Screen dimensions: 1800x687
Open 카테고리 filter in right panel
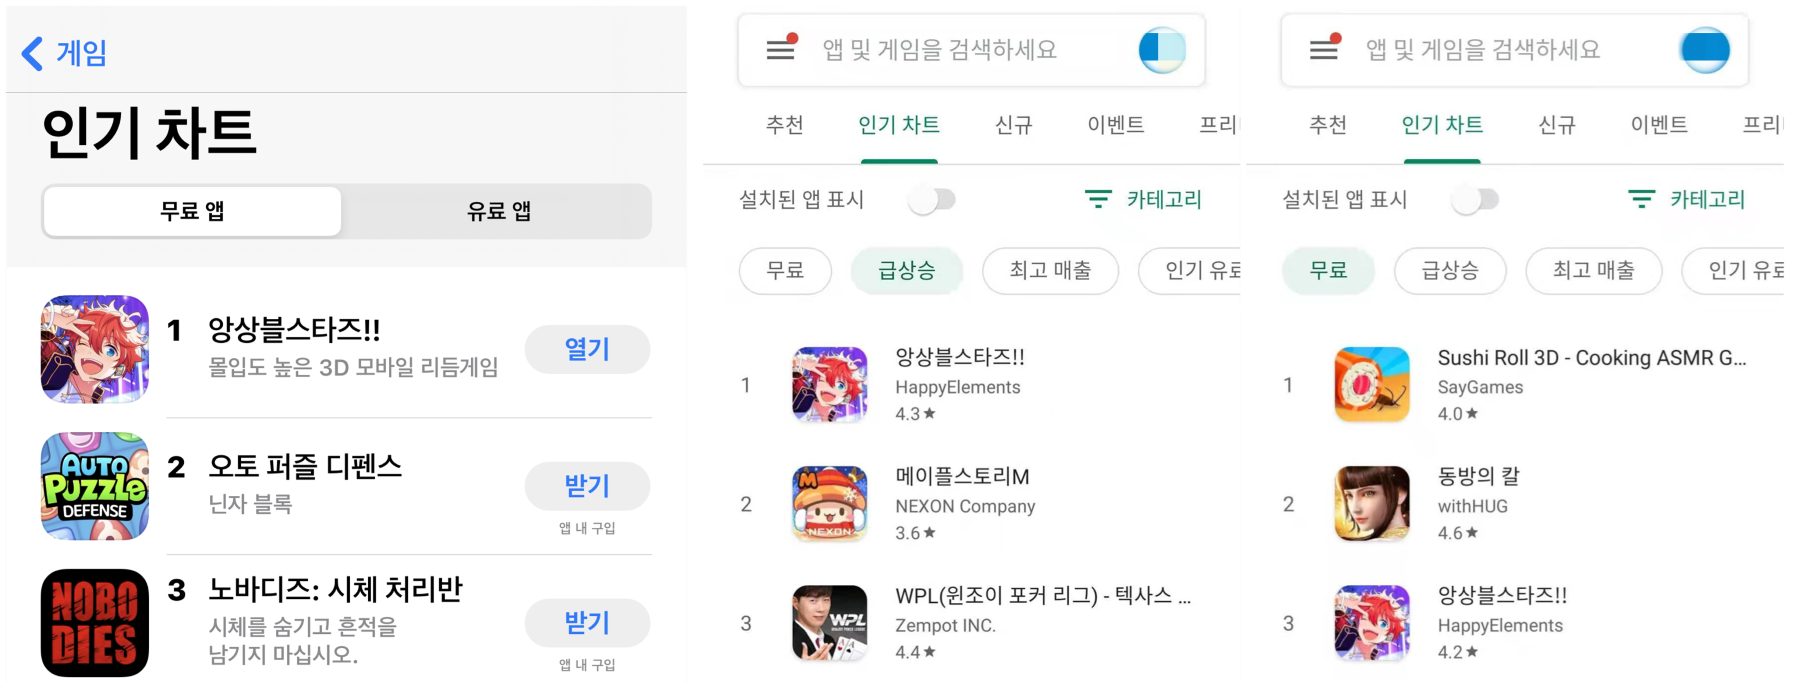tap(1687, 200)
